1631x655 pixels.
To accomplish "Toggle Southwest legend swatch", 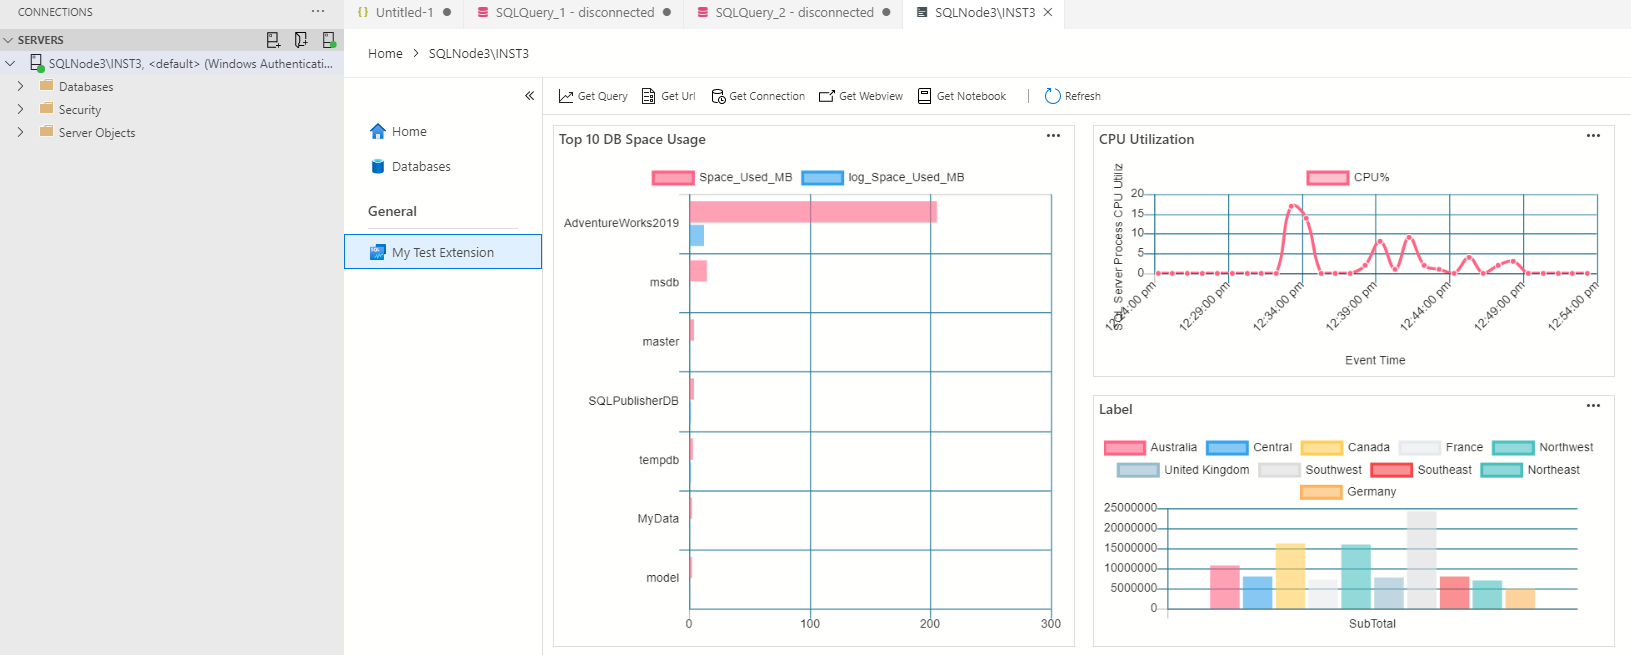I will (1280, 470).
